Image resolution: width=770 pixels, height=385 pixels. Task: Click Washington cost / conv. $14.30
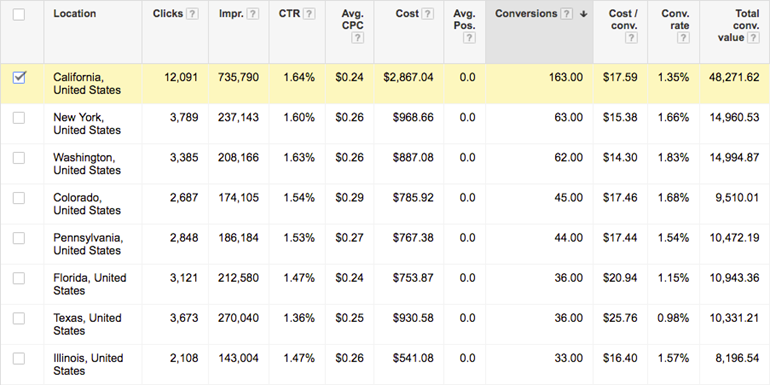[620, 158]
